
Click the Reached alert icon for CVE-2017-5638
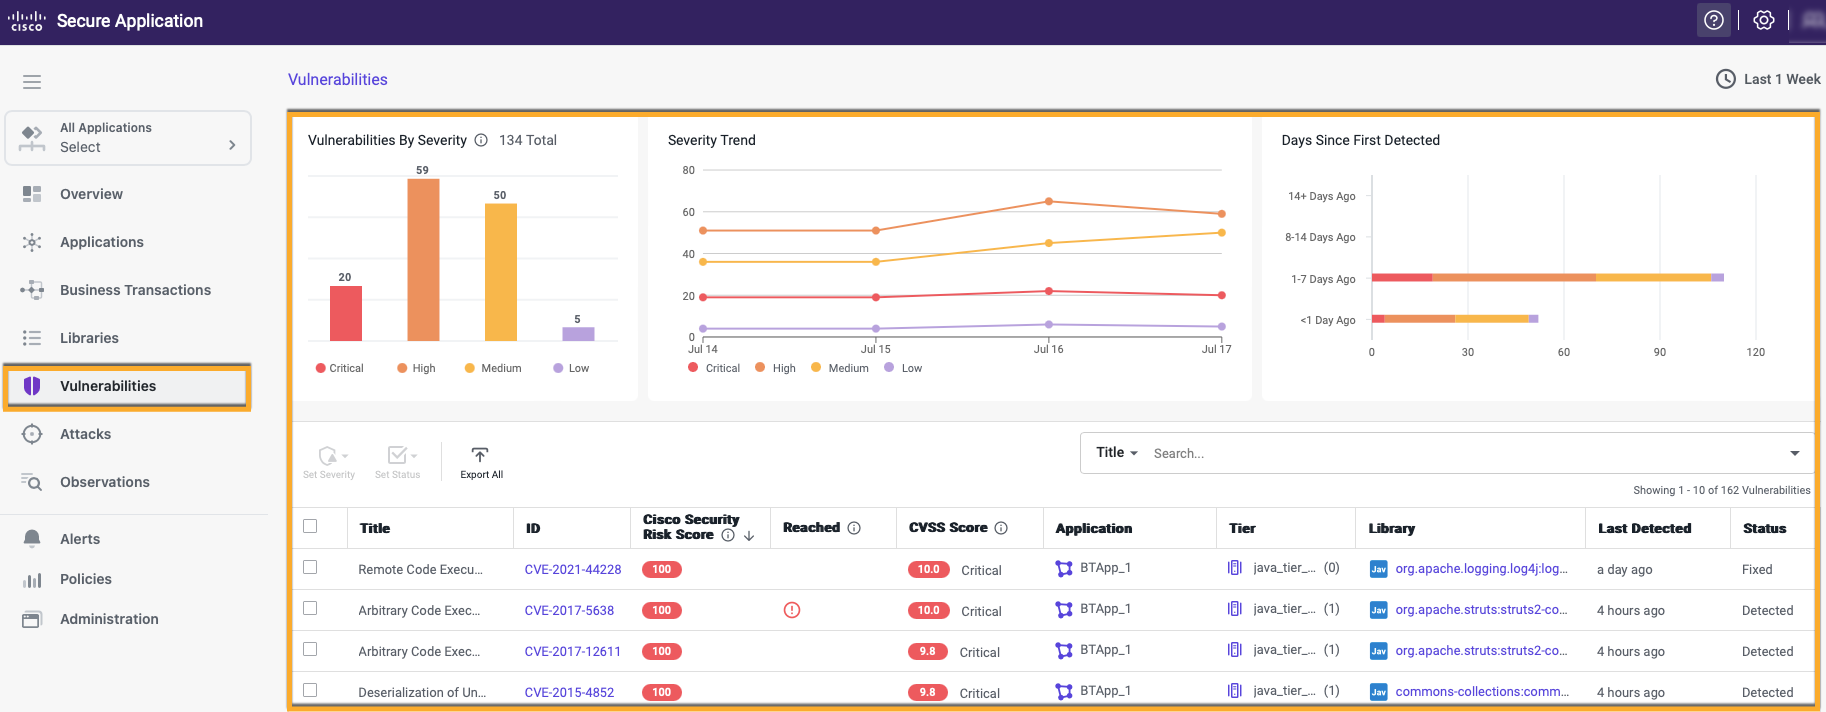pyautogui.click(x=792, y=610)
